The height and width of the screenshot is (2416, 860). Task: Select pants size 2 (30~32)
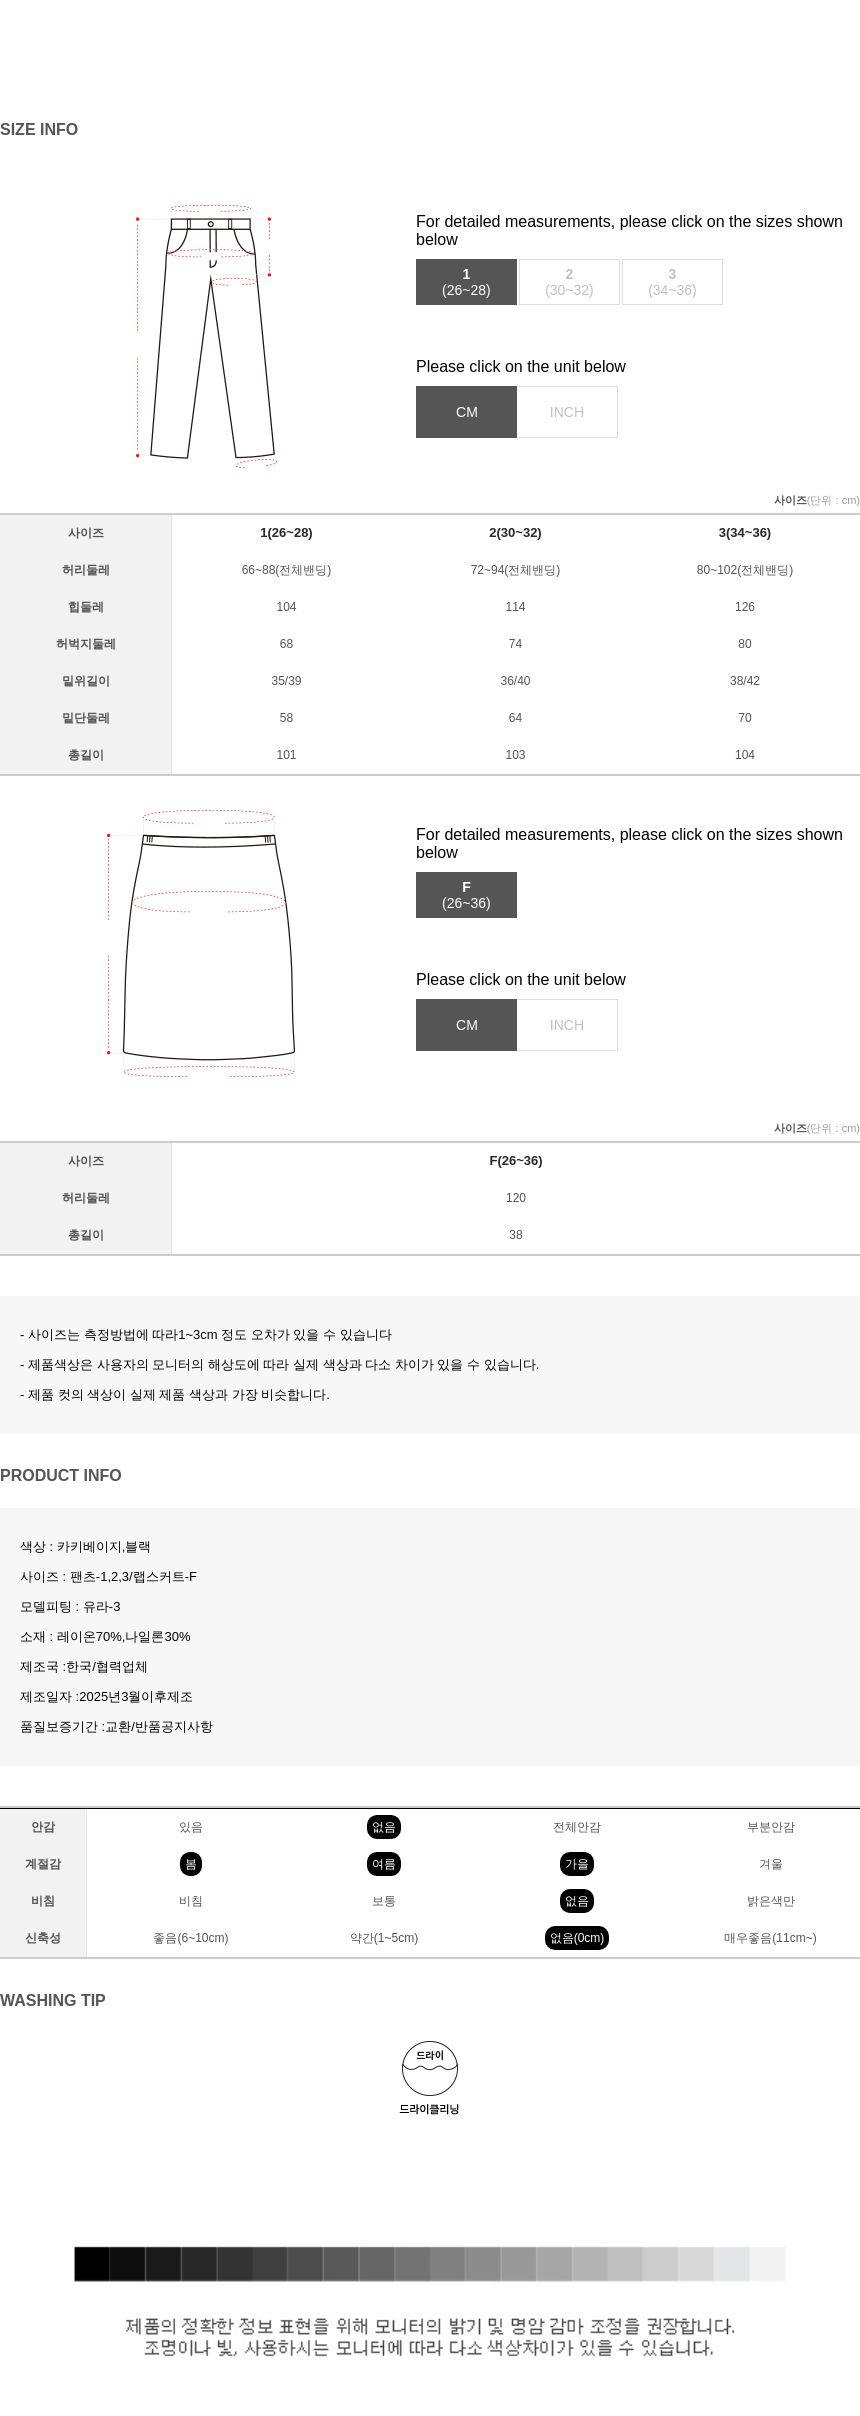tap(569, 282)
